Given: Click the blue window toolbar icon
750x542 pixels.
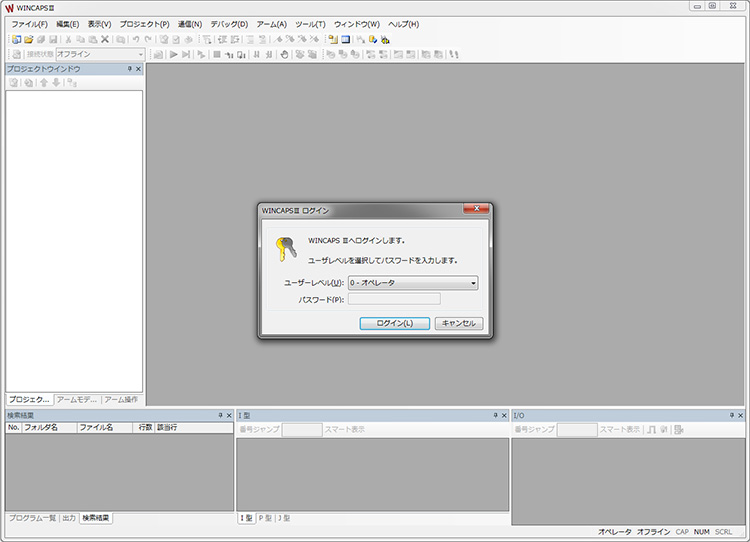Looking at the screenshot, I should [345, 40].
